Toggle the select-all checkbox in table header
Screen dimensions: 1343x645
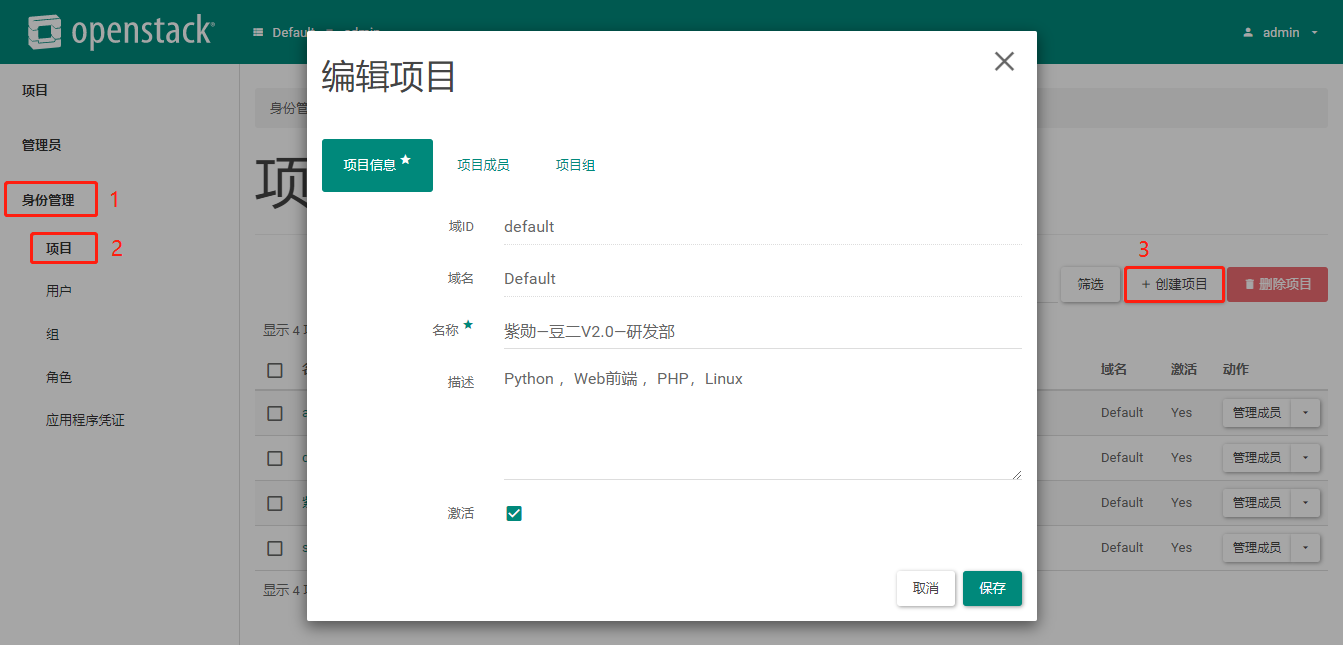tap(275, 370)
